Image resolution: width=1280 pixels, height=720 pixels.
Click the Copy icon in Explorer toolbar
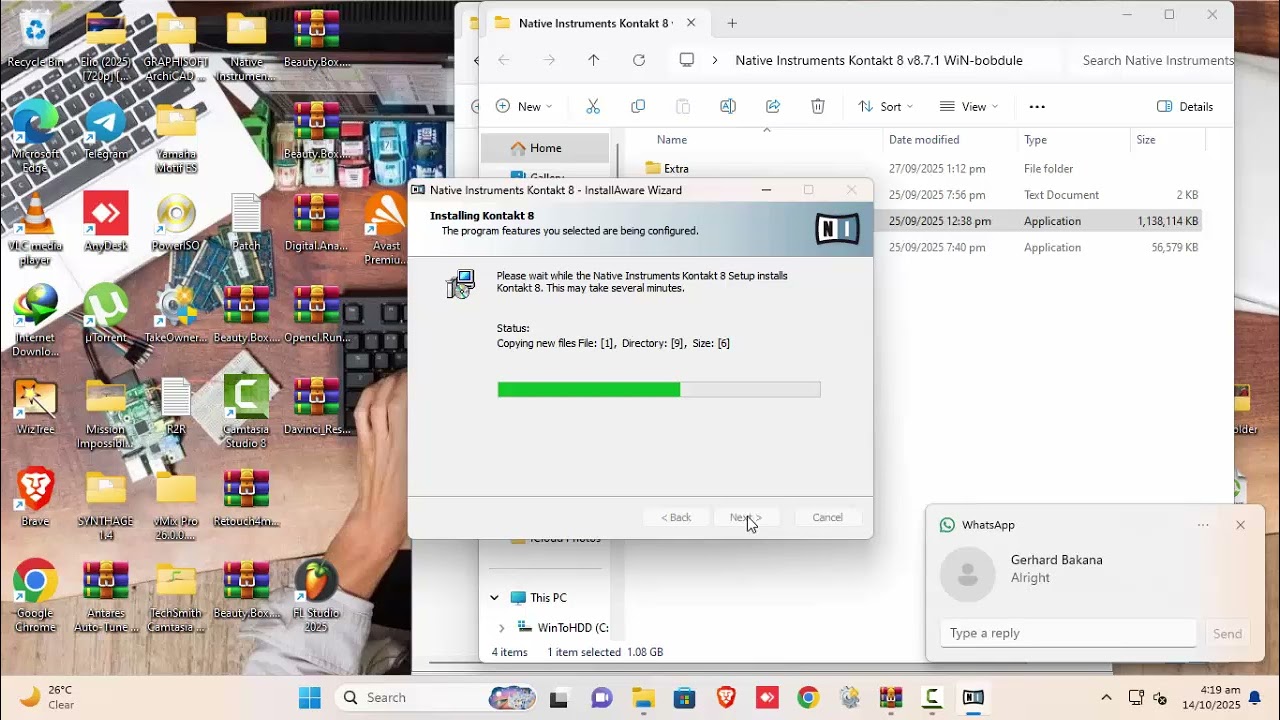638,106
